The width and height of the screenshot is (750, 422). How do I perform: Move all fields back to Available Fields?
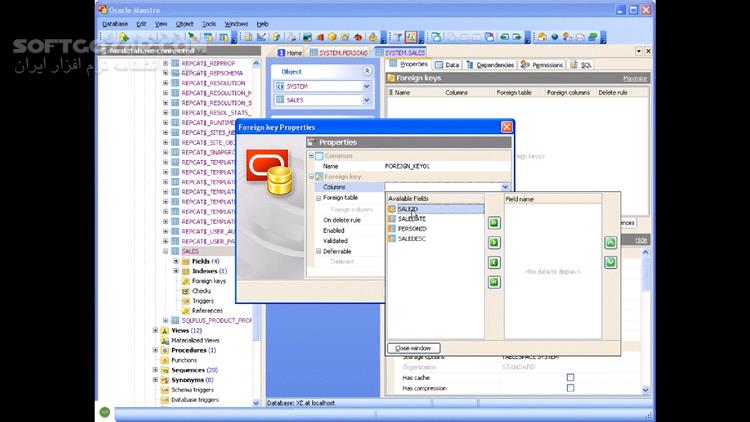(x=494, y=282)
